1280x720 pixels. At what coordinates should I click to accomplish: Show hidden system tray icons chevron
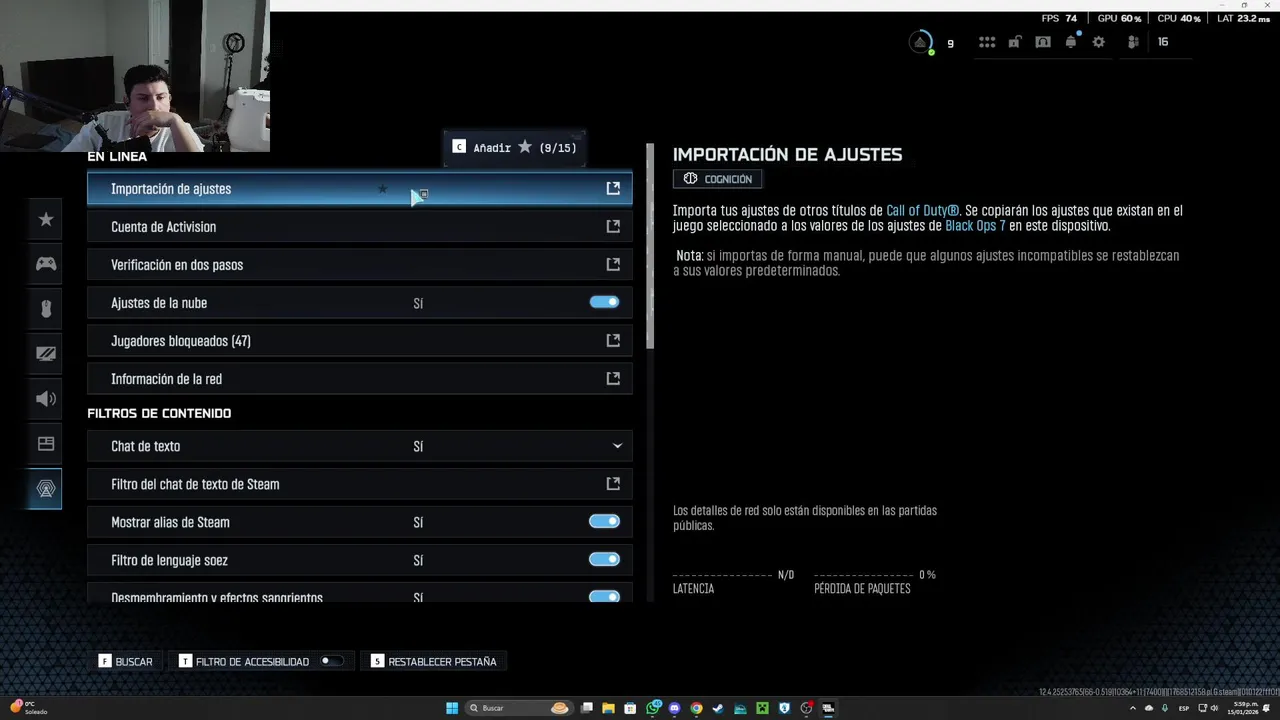click(1133, 708)
